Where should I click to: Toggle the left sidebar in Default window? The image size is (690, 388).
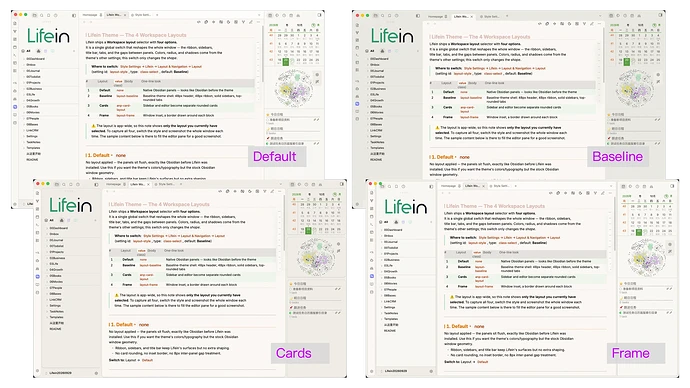(x=74, y=15)
